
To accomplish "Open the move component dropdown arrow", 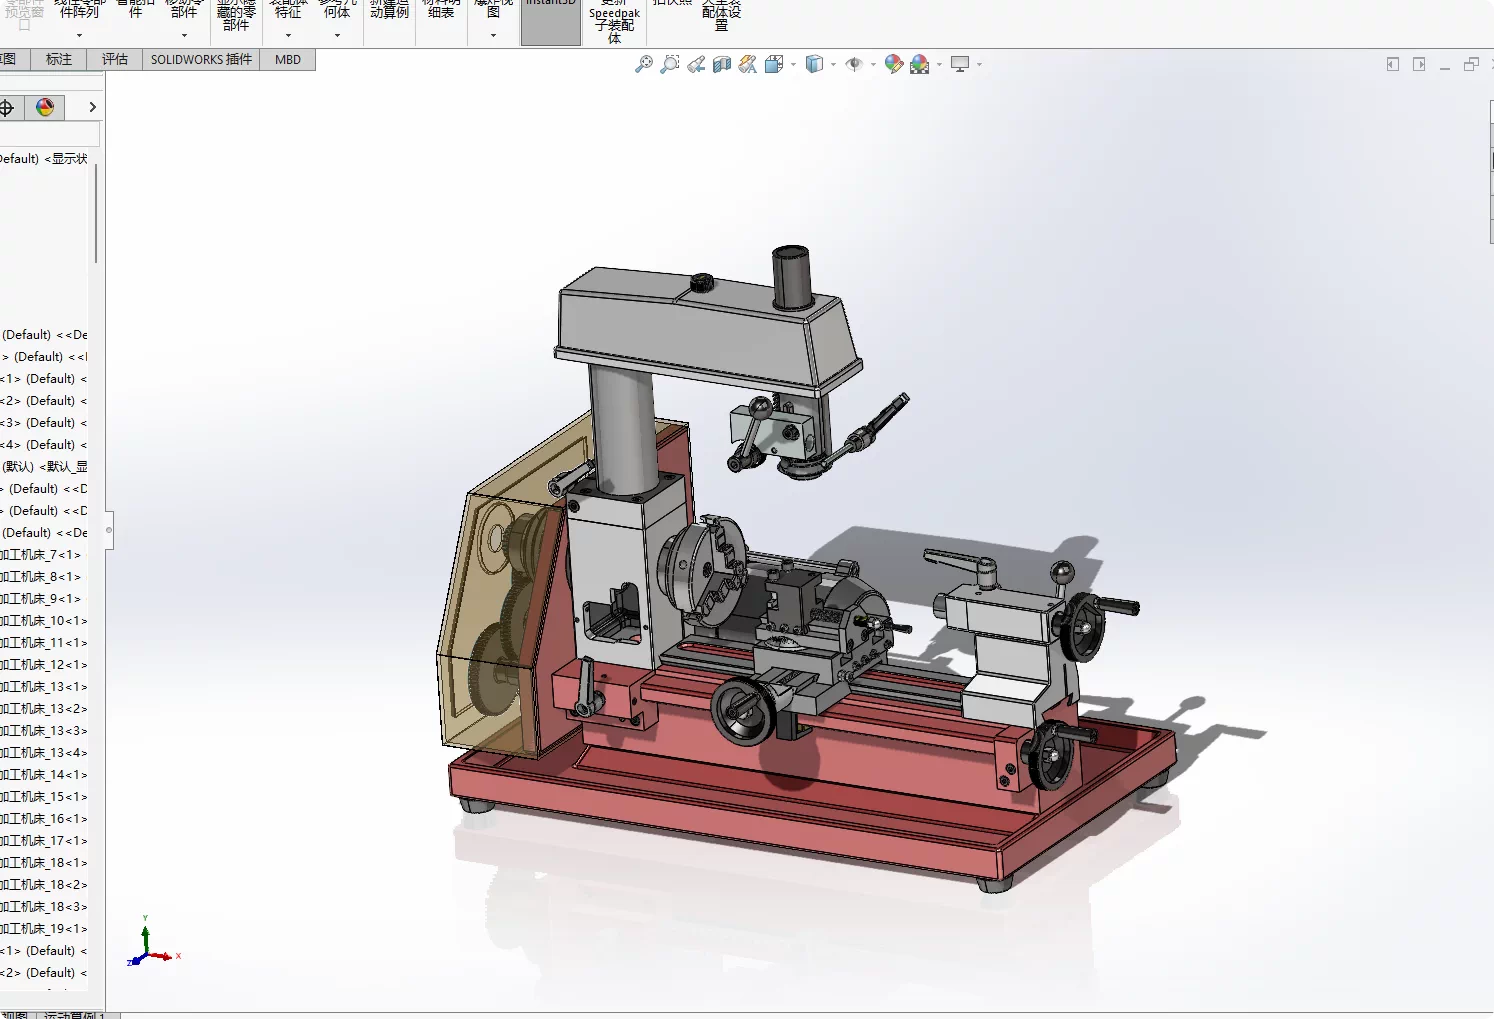I will [184, 36].
